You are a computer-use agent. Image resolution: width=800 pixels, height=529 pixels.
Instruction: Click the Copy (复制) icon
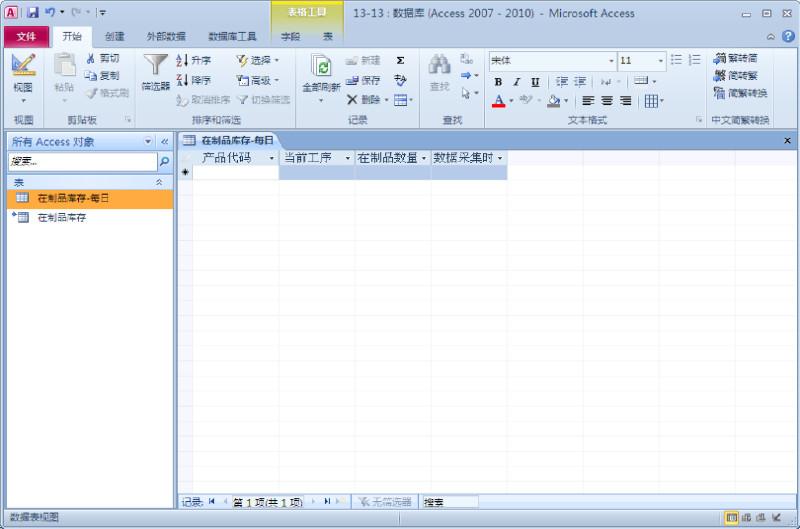click(x=91, y=75)
